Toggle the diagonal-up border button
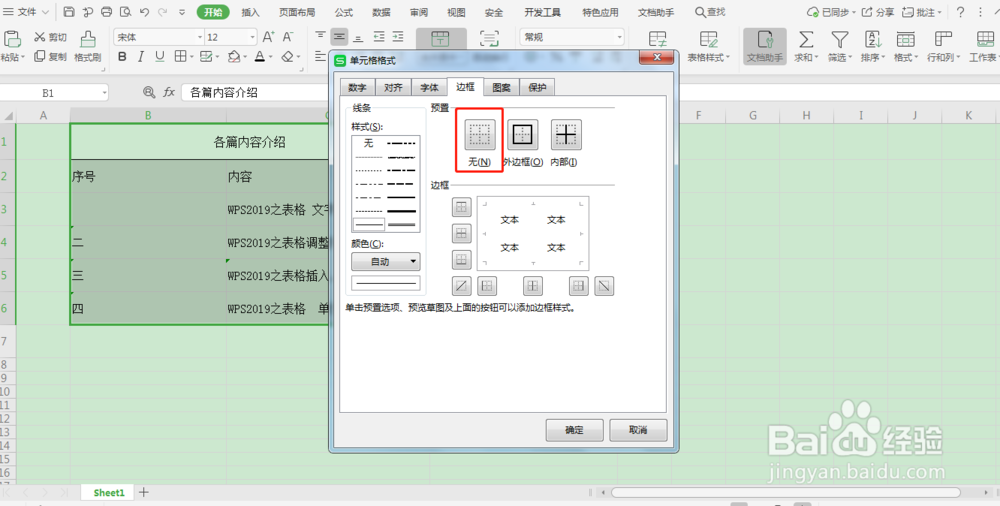 coord(461,286)
